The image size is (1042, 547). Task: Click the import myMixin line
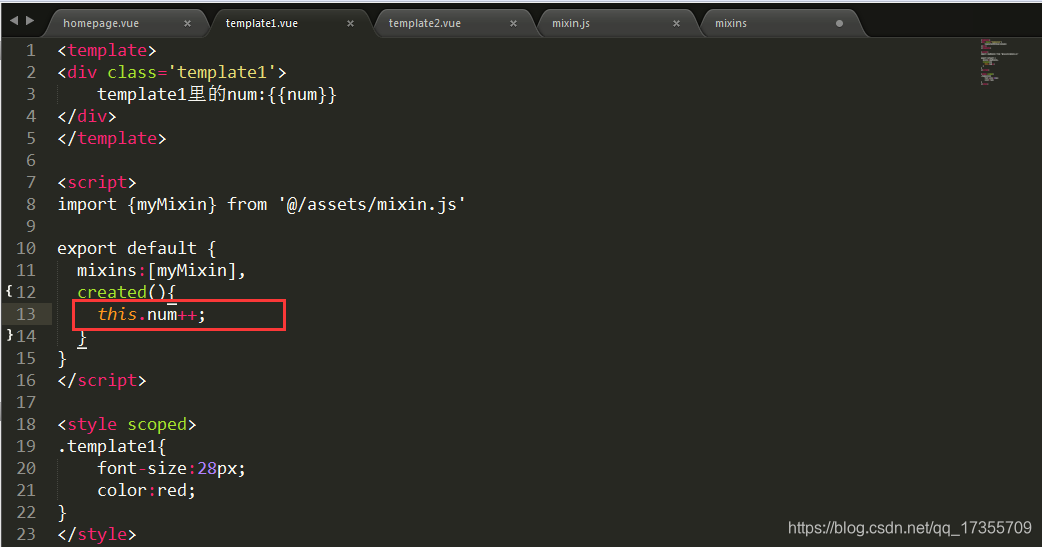click(261, 204)
